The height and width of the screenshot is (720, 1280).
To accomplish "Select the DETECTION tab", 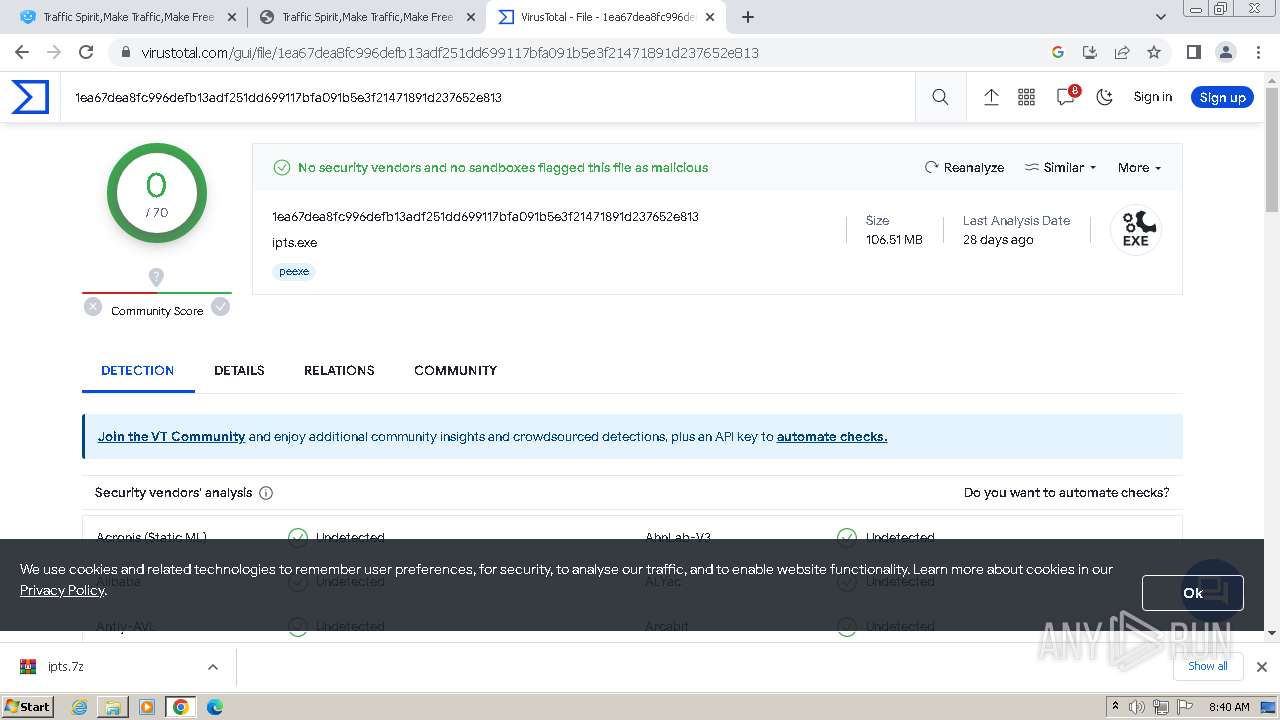I will click(x=137, y=370).
